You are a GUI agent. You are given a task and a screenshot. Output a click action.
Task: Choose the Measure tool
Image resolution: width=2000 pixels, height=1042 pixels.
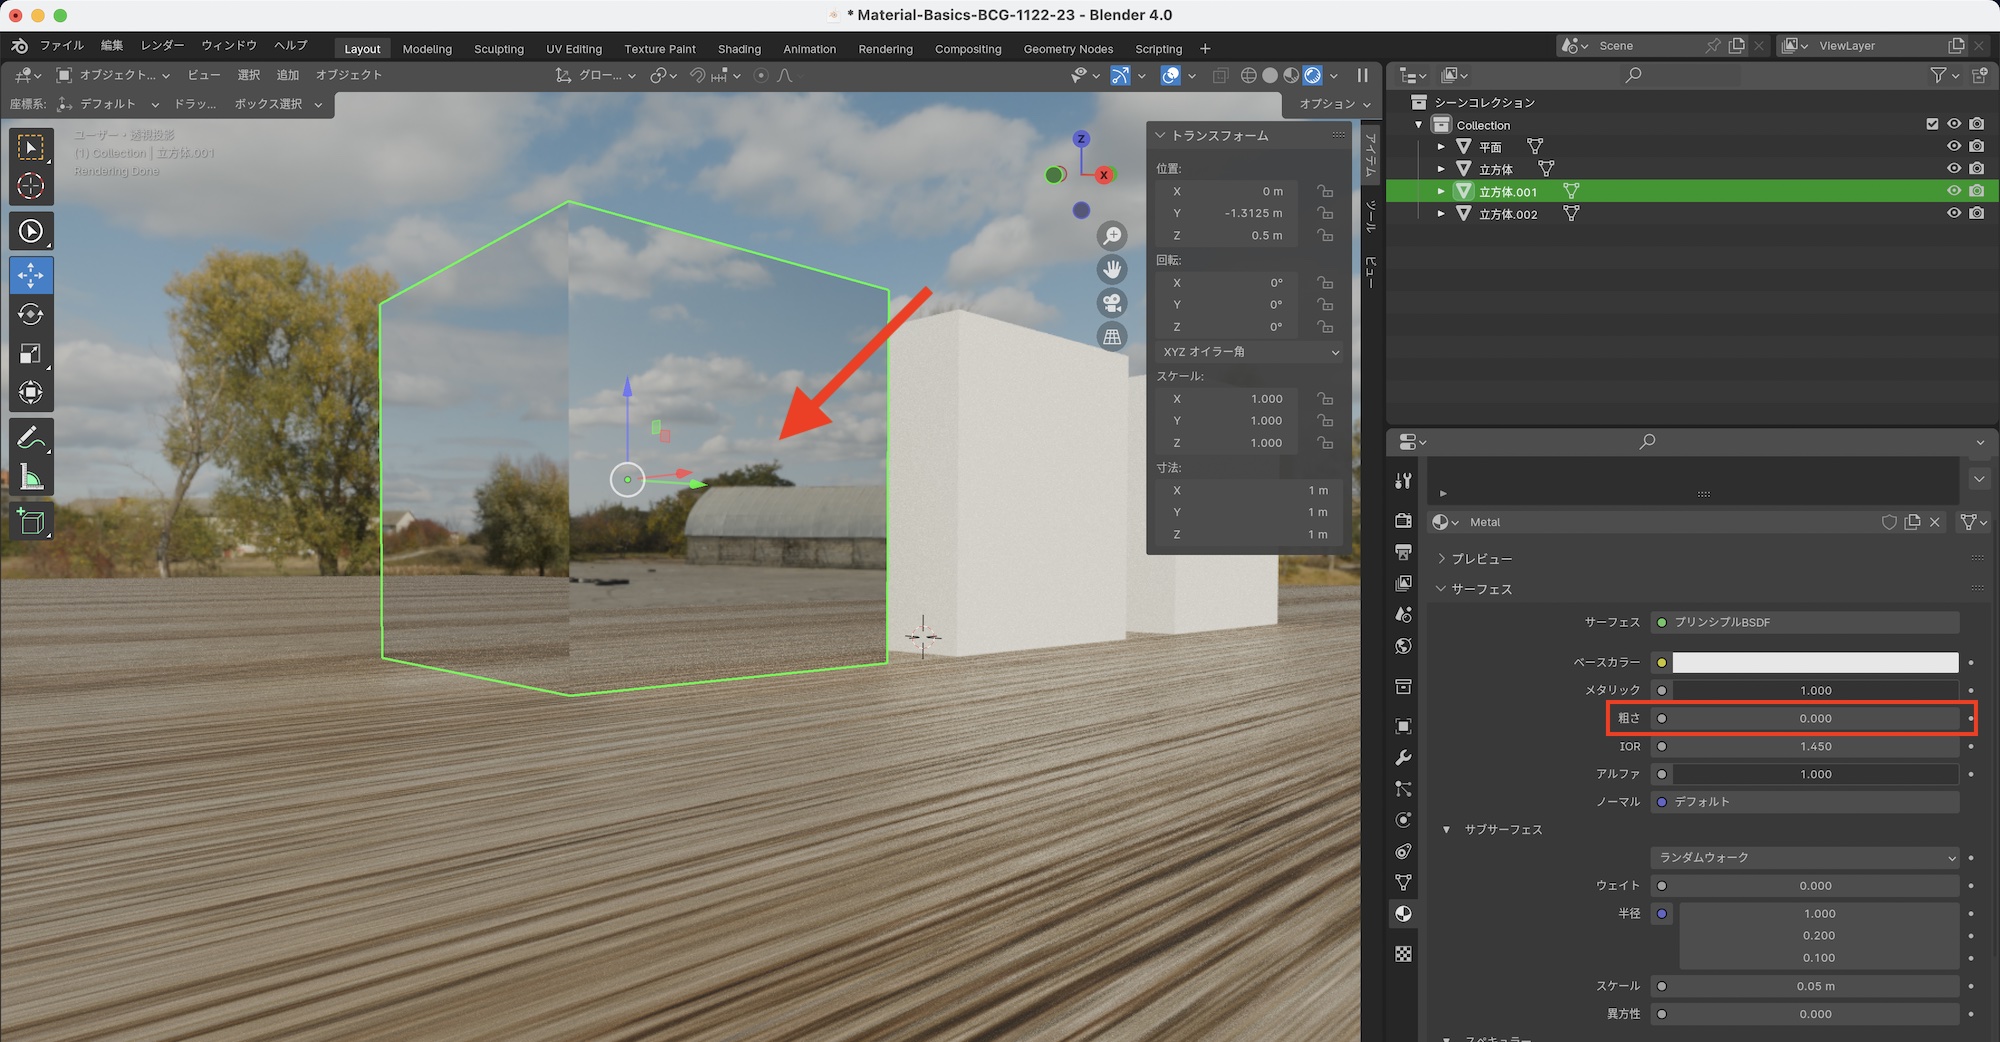click(31, 478)
